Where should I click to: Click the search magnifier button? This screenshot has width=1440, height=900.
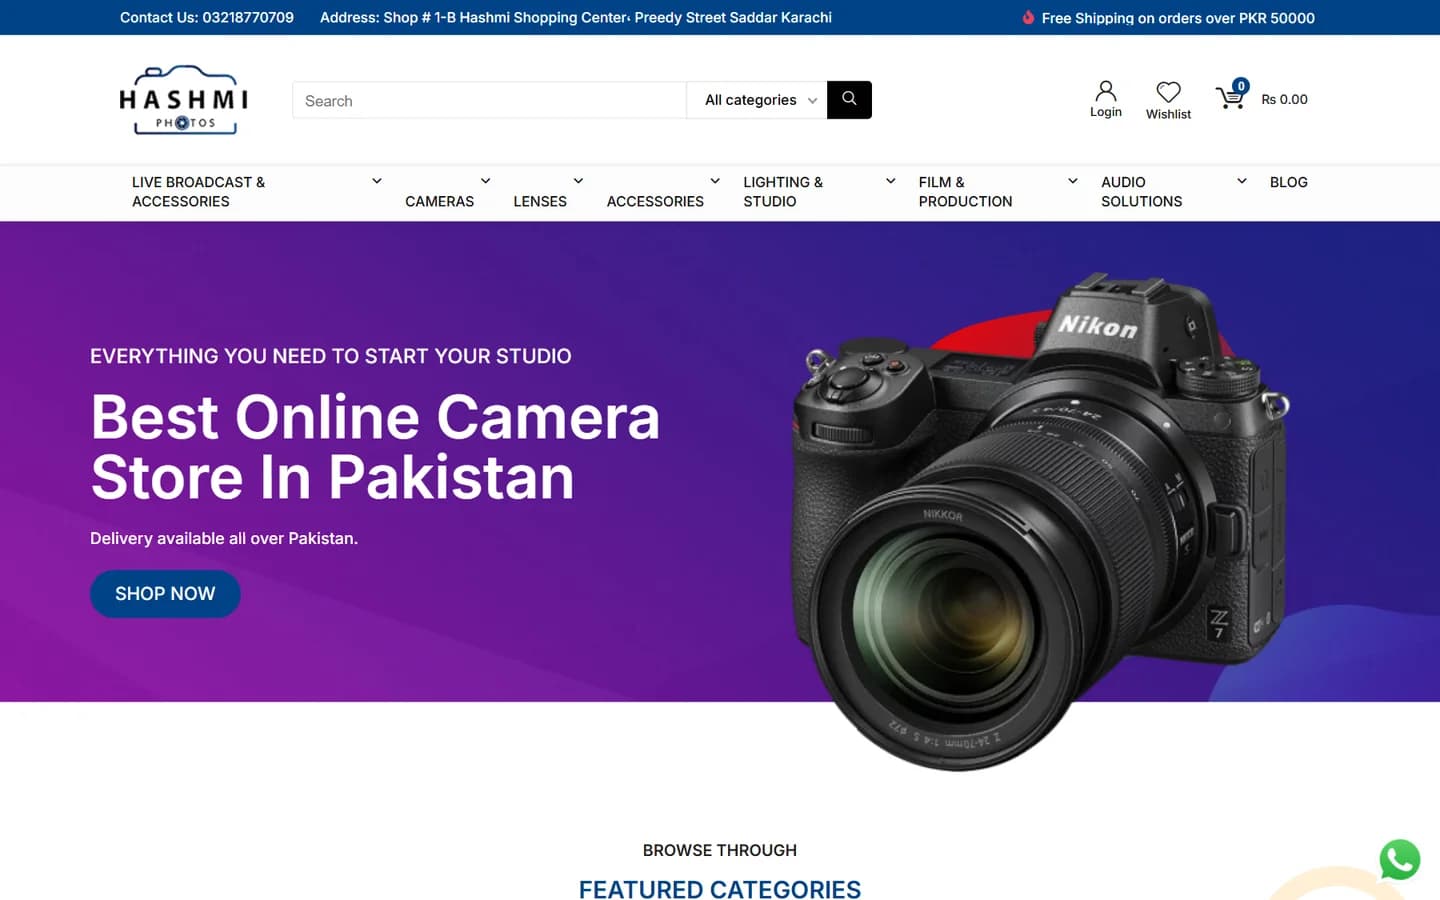tap(849, 100)
